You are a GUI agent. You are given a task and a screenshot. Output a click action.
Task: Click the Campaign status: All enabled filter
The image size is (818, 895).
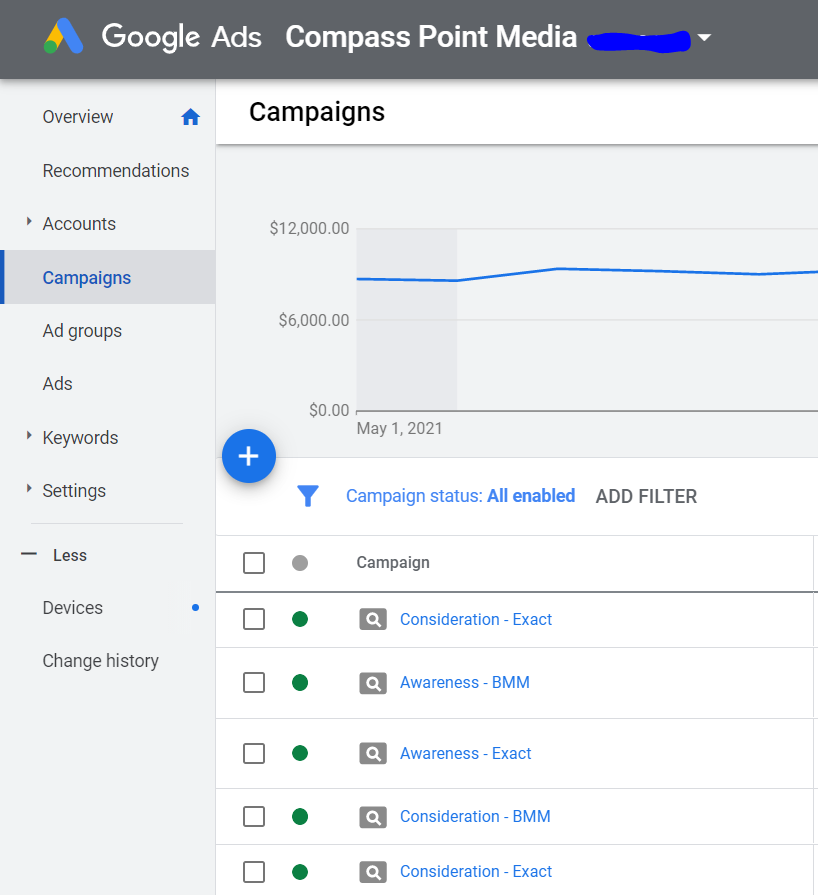(460, 496)
